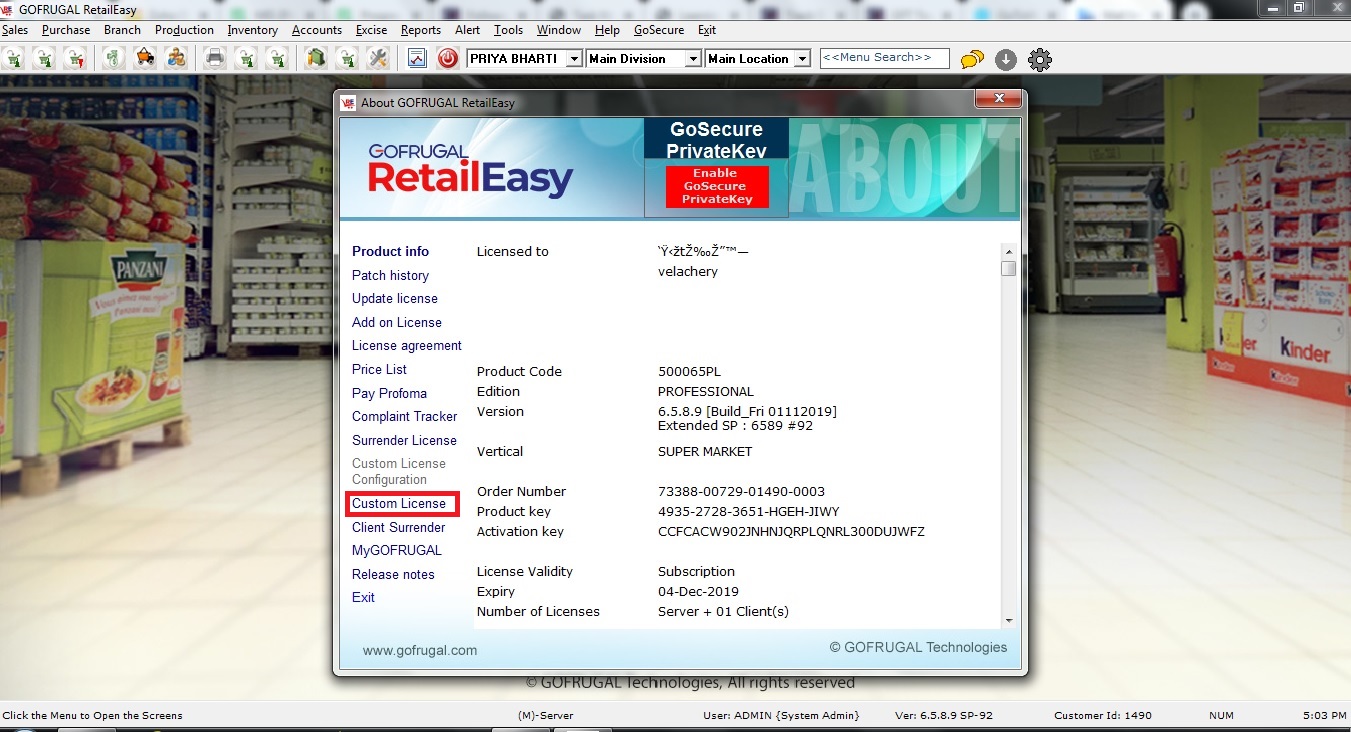Click the Customer Id: 1490 status entry
Viewport: 1351px width, 732px height.
(x=1103, y=715)
